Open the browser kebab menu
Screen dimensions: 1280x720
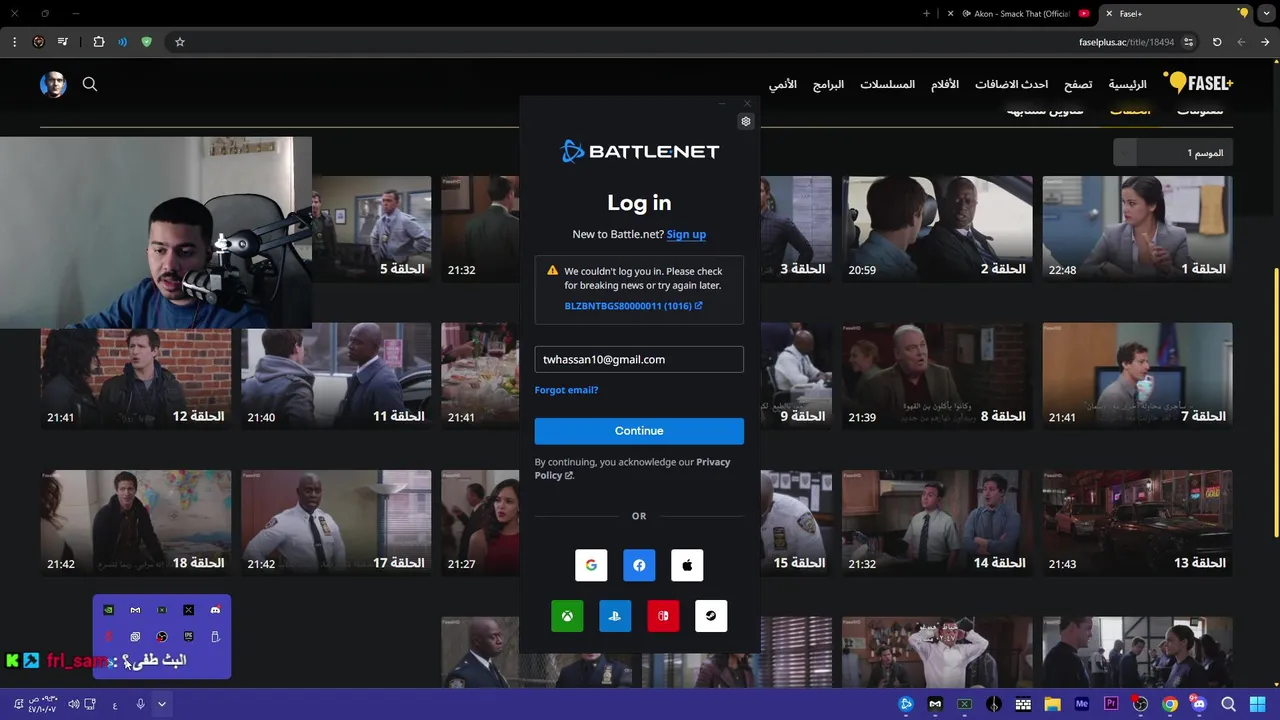tap(14, 42)
